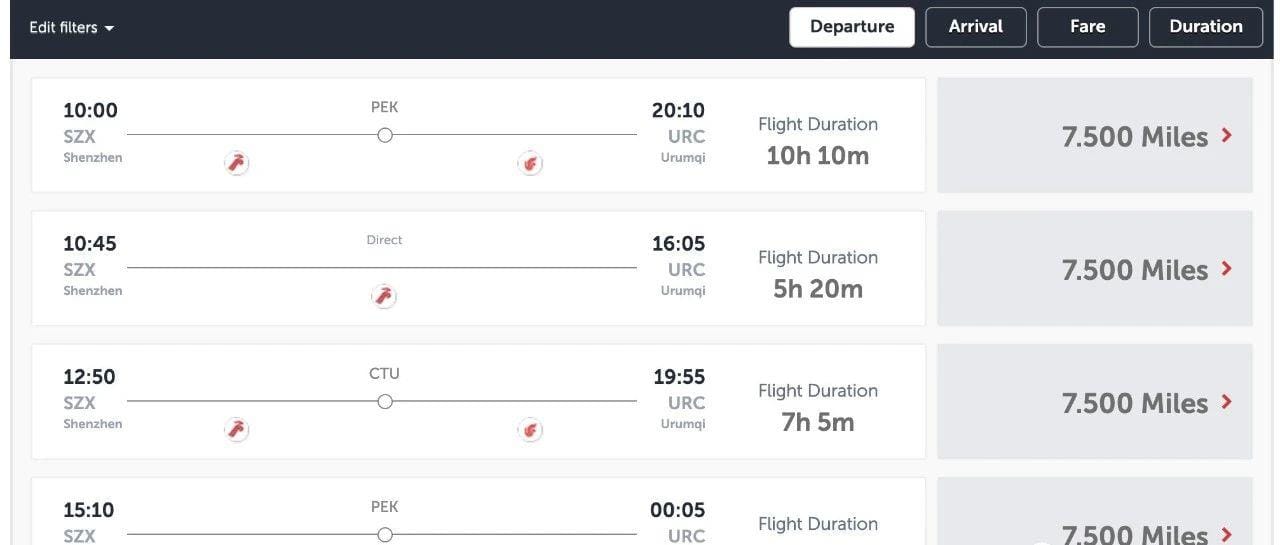
Task: Expand the 12:50 flight's 7.500 Miles fare
Action: click(x=1095, y=402)
